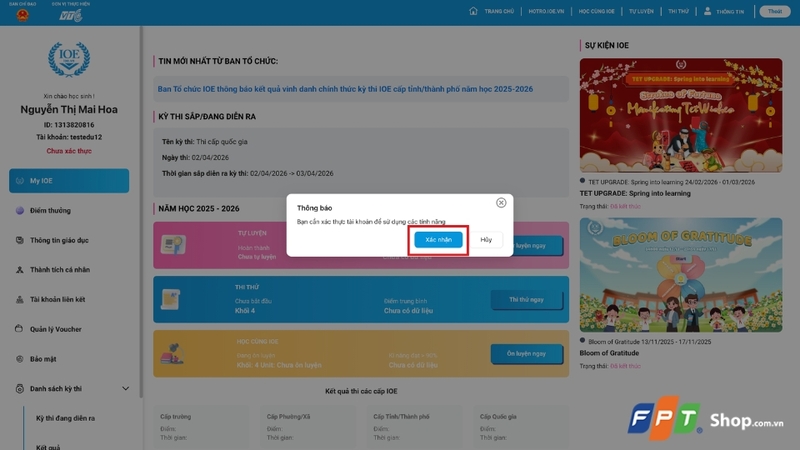This screenshot has width=800, height=450.
Task: Click the national emblem logo in header
Action: [x=22, y=15]
